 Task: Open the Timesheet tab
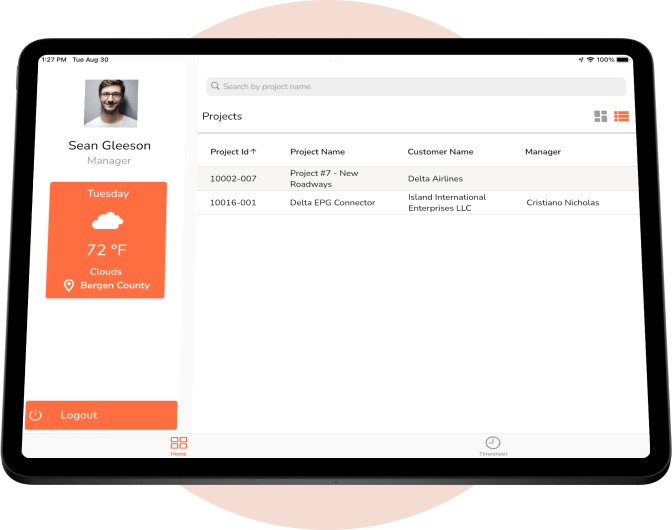(x=492, y=445)
